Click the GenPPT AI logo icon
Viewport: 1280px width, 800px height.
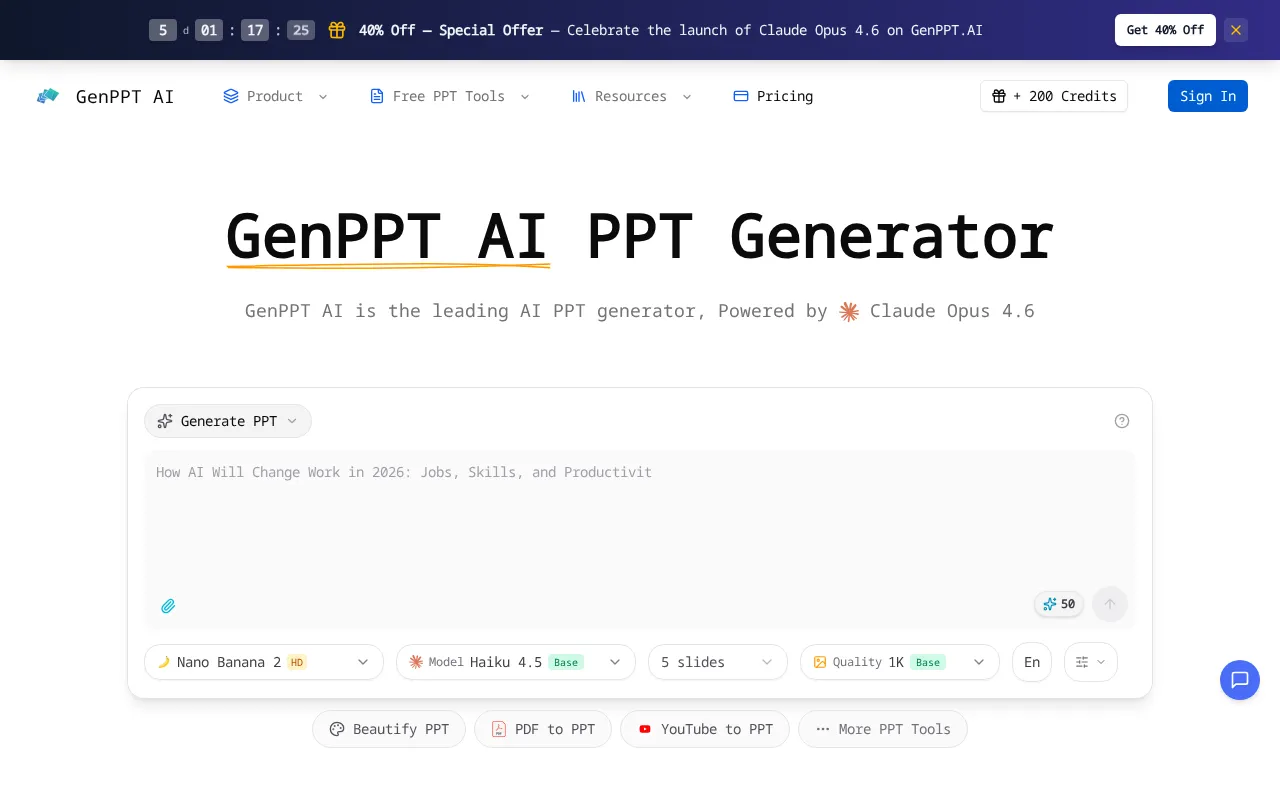coord(48,96)
